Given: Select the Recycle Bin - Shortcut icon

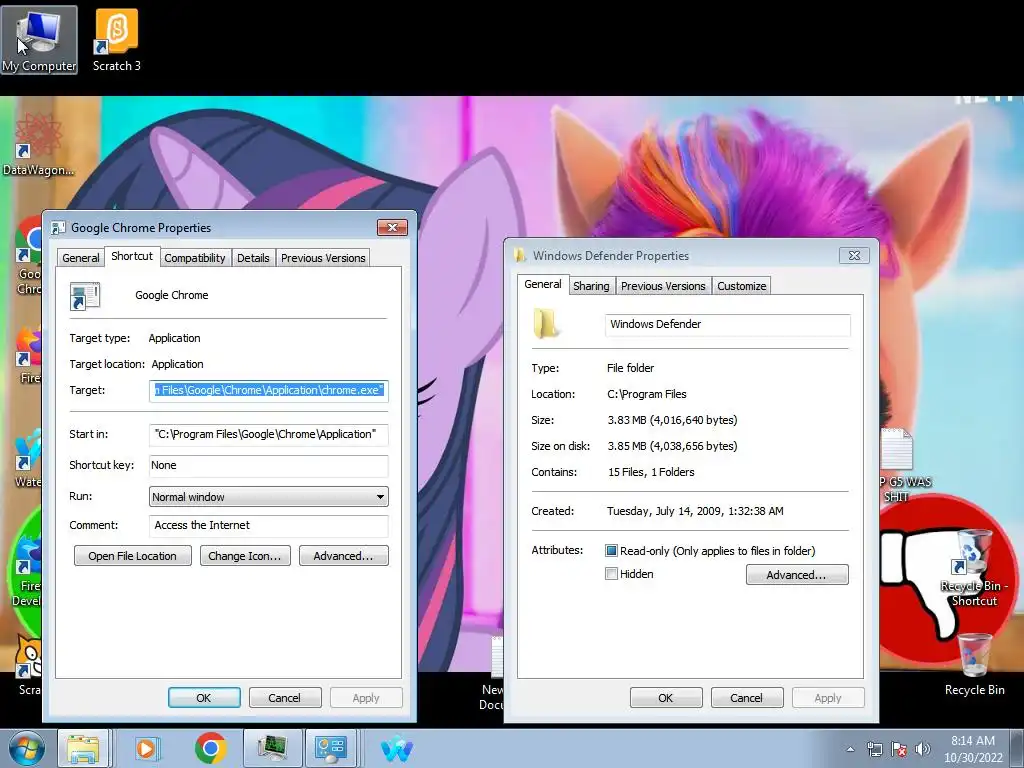Looking at the screenshot, I should click(974, 568).
